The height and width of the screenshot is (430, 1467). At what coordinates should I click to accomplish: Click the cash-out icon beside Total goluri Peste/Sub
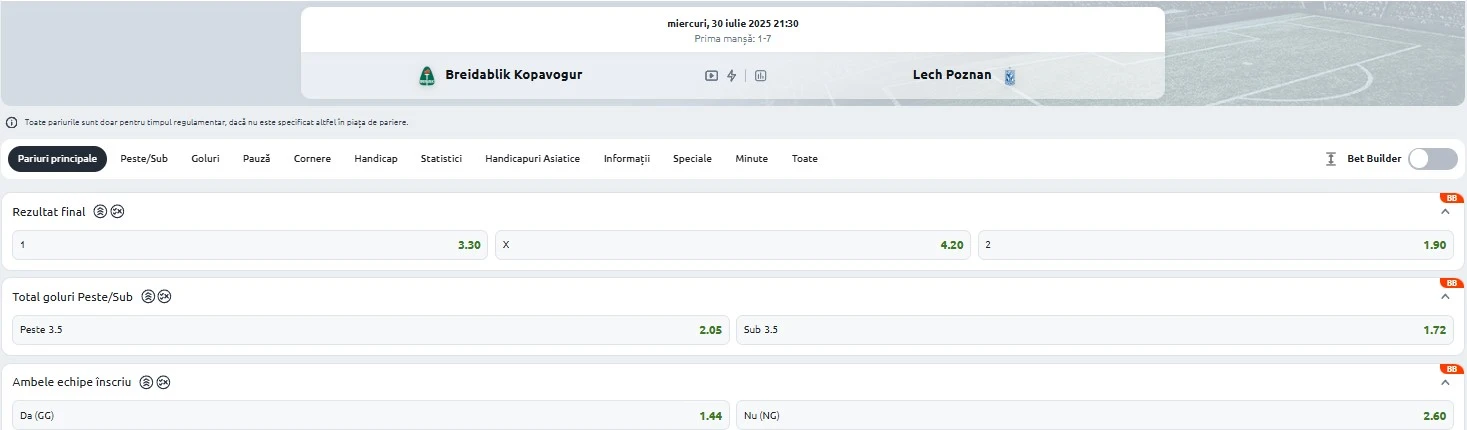click(164, 297)
